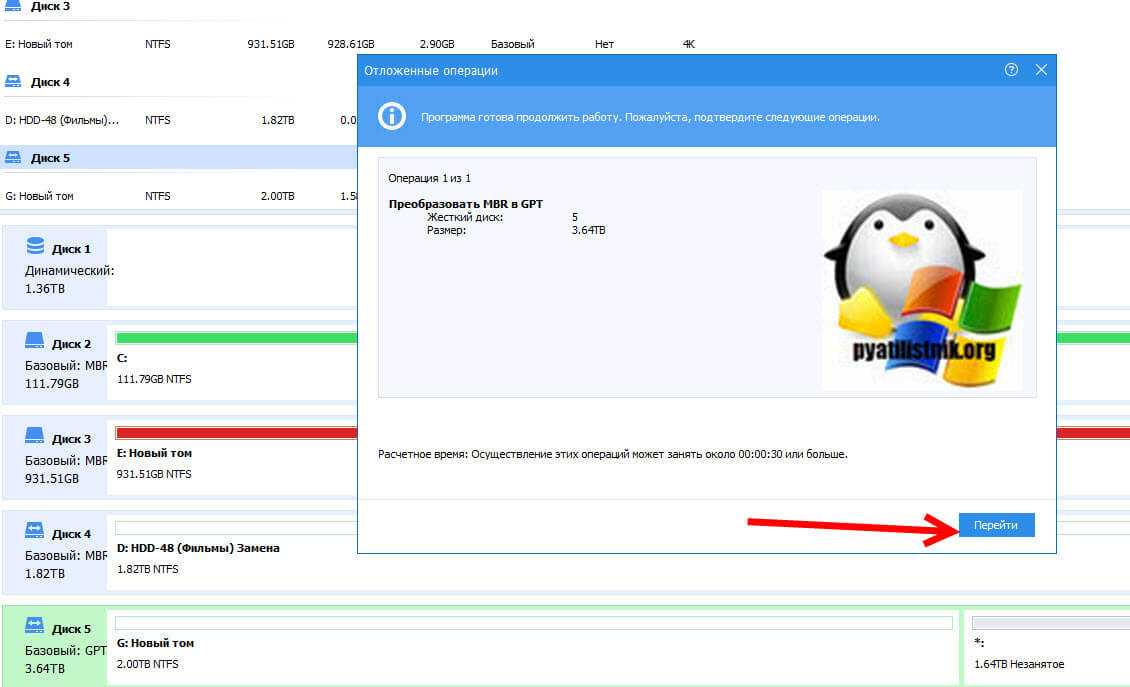Screen dimensions: 1130x687
Task: Close the Отложенные операции dialog
Action: [x=1041, y=70]
